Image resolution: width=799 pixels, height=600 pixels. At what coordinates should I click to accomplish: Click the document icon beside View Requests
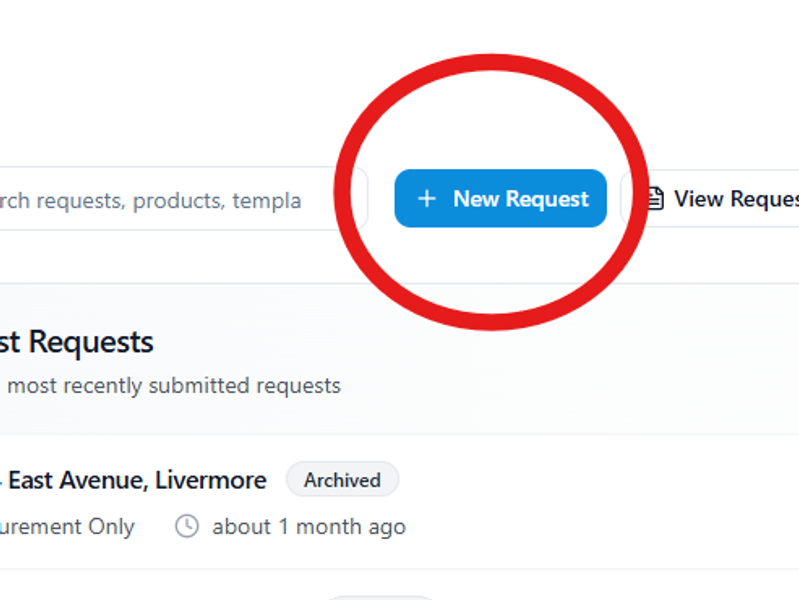tap(655, 199)
